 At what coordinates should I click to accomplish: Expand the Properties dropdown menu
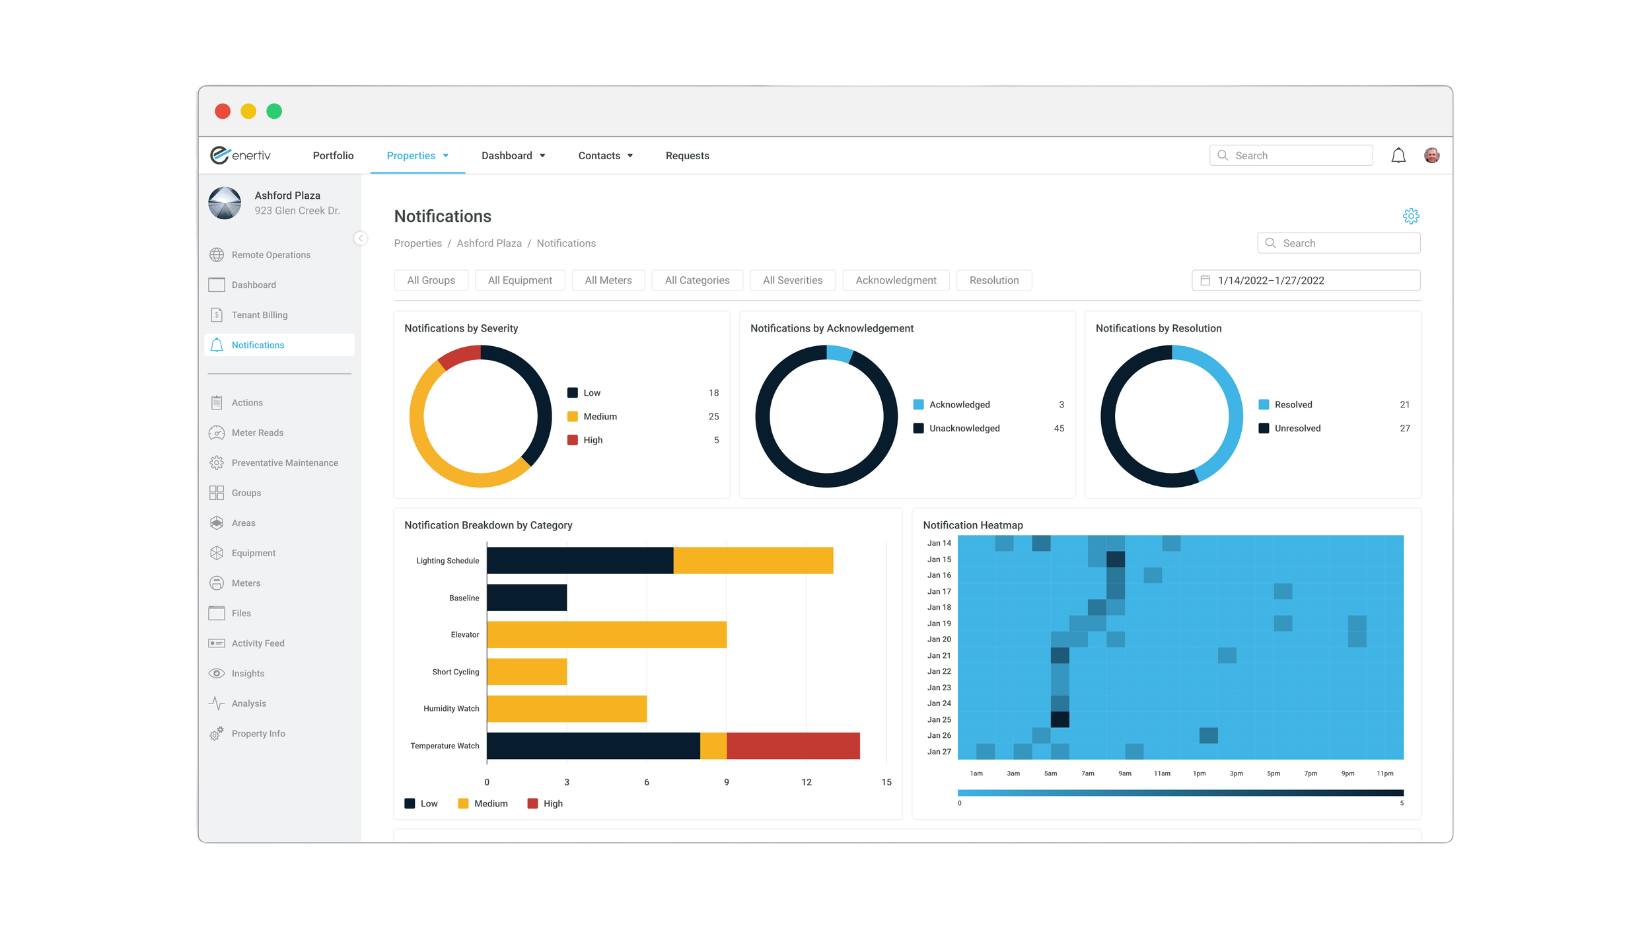(x=417, y=156)
